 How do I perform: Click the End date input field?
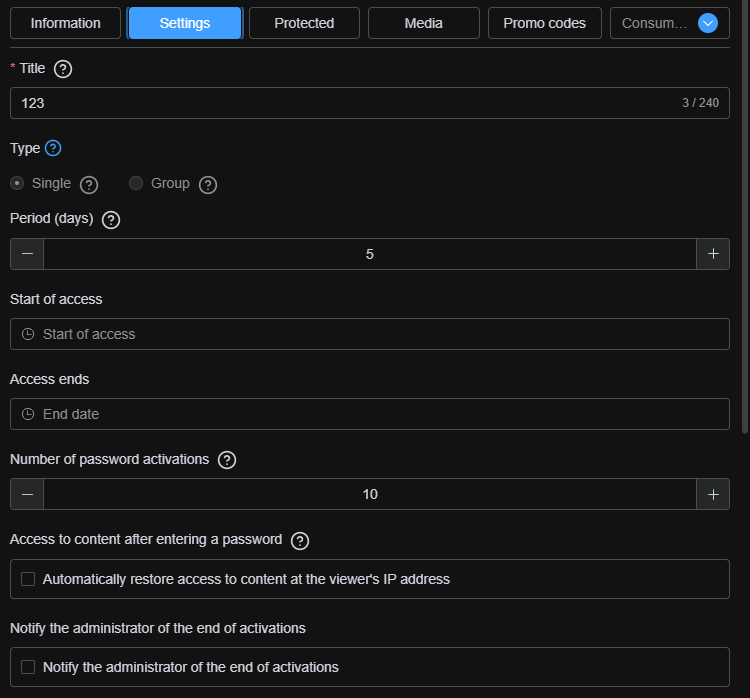[370, 414]
